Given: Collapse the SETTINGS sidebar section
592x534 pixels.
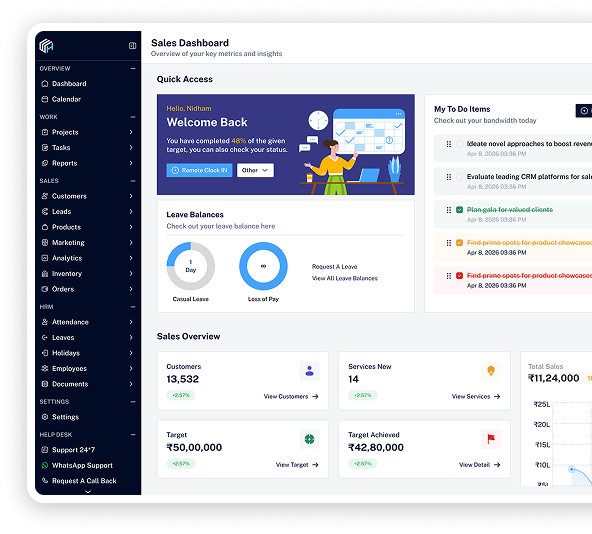Looking at the screenshot, I should (x=133, y=401).
